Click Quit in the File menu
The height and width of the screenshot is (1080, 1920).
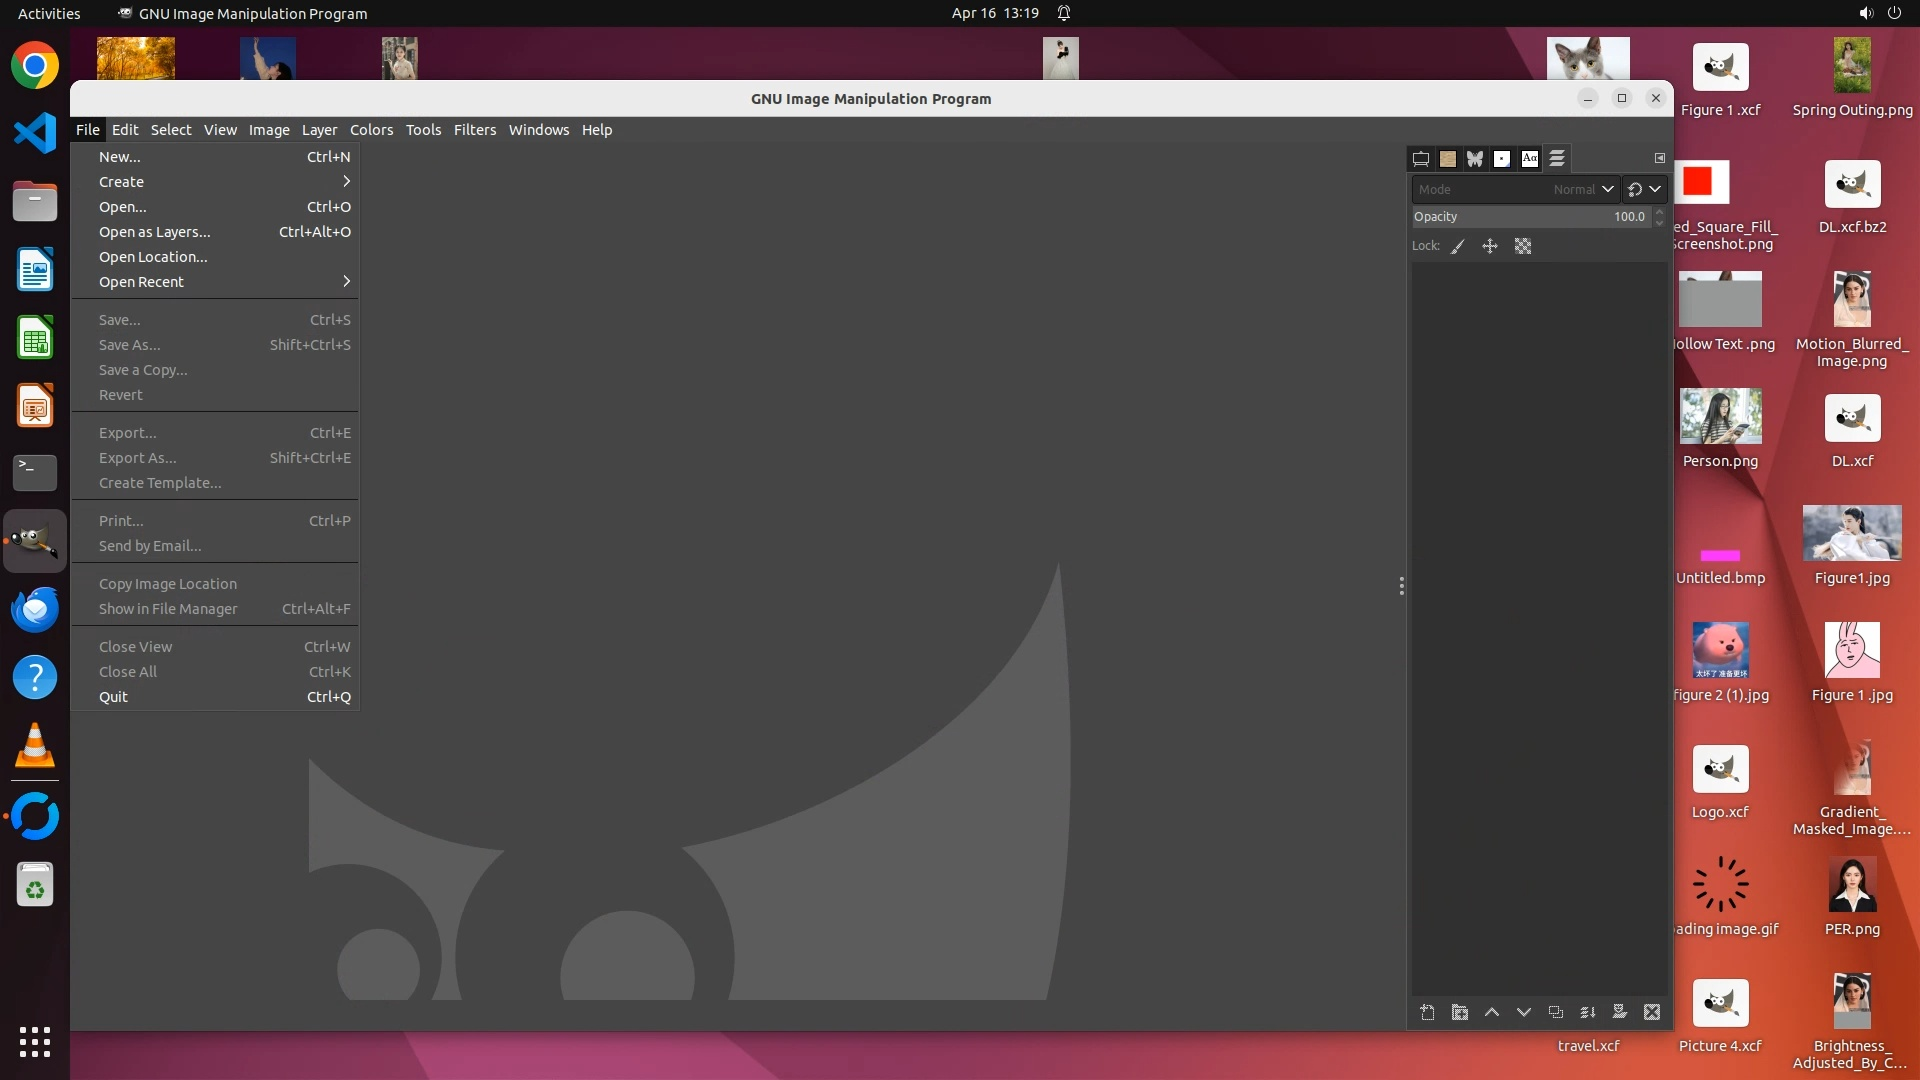click(113, 697)
